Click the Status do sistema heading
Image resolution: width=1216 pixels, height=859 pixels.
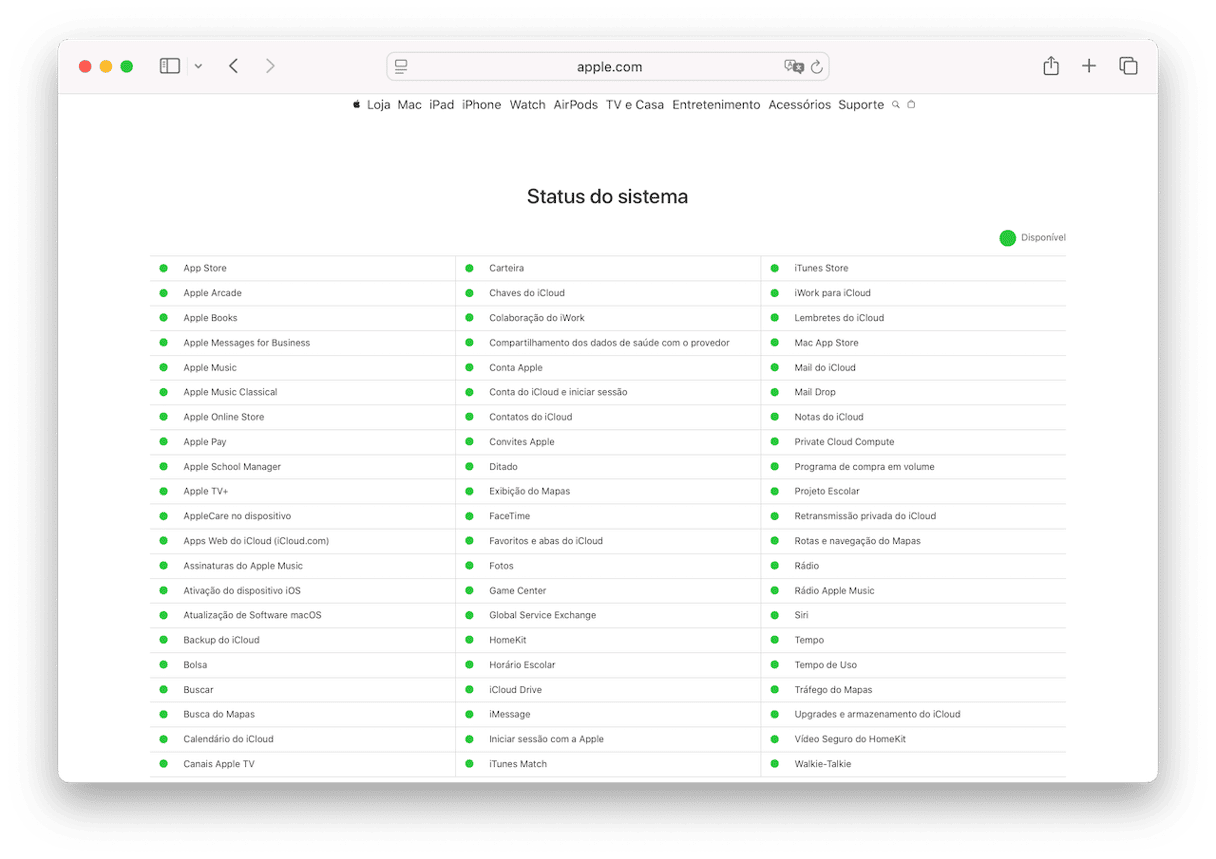tap(607, 197)
